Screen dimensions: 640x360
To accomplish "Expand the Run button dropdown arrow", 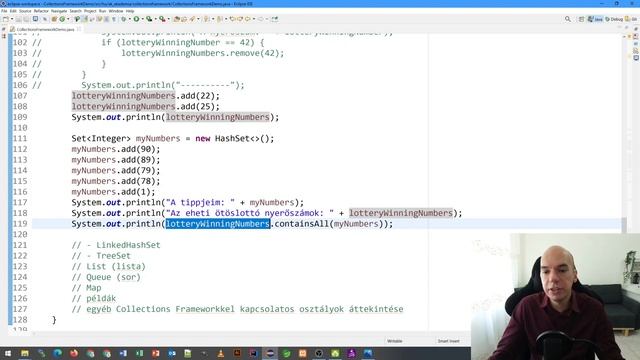I will (143, 19).
